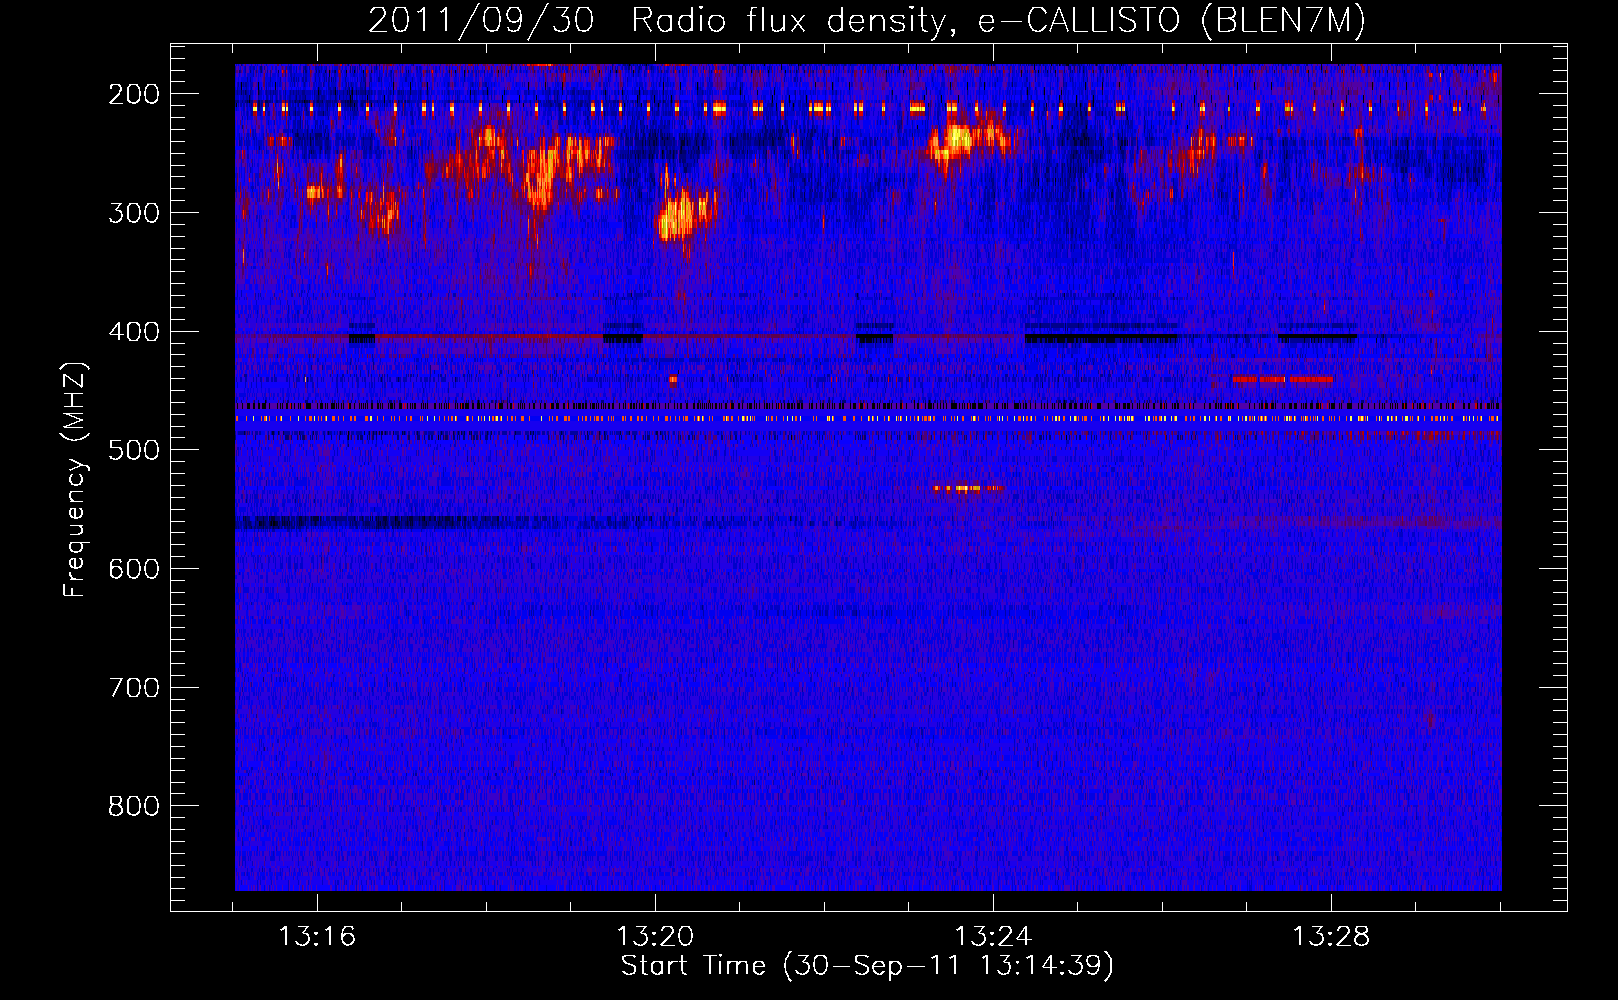Click the 700 frequency tick label
Screen dimensions: 1618x1000
tap(134, 688)
